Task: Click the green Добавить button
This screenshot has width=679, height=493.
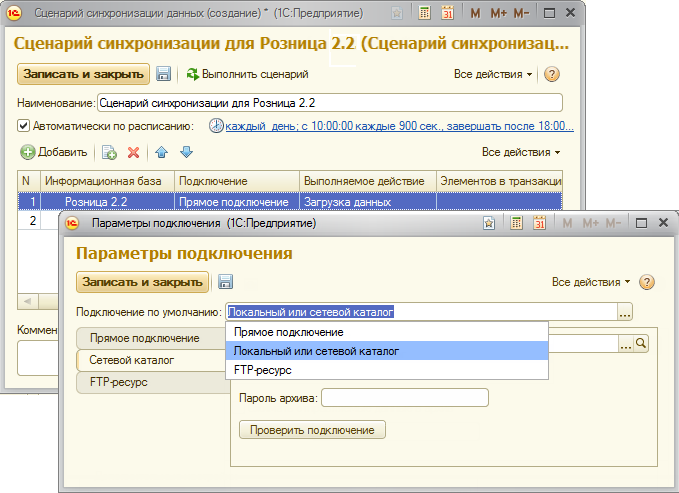Action: [54, 152]
